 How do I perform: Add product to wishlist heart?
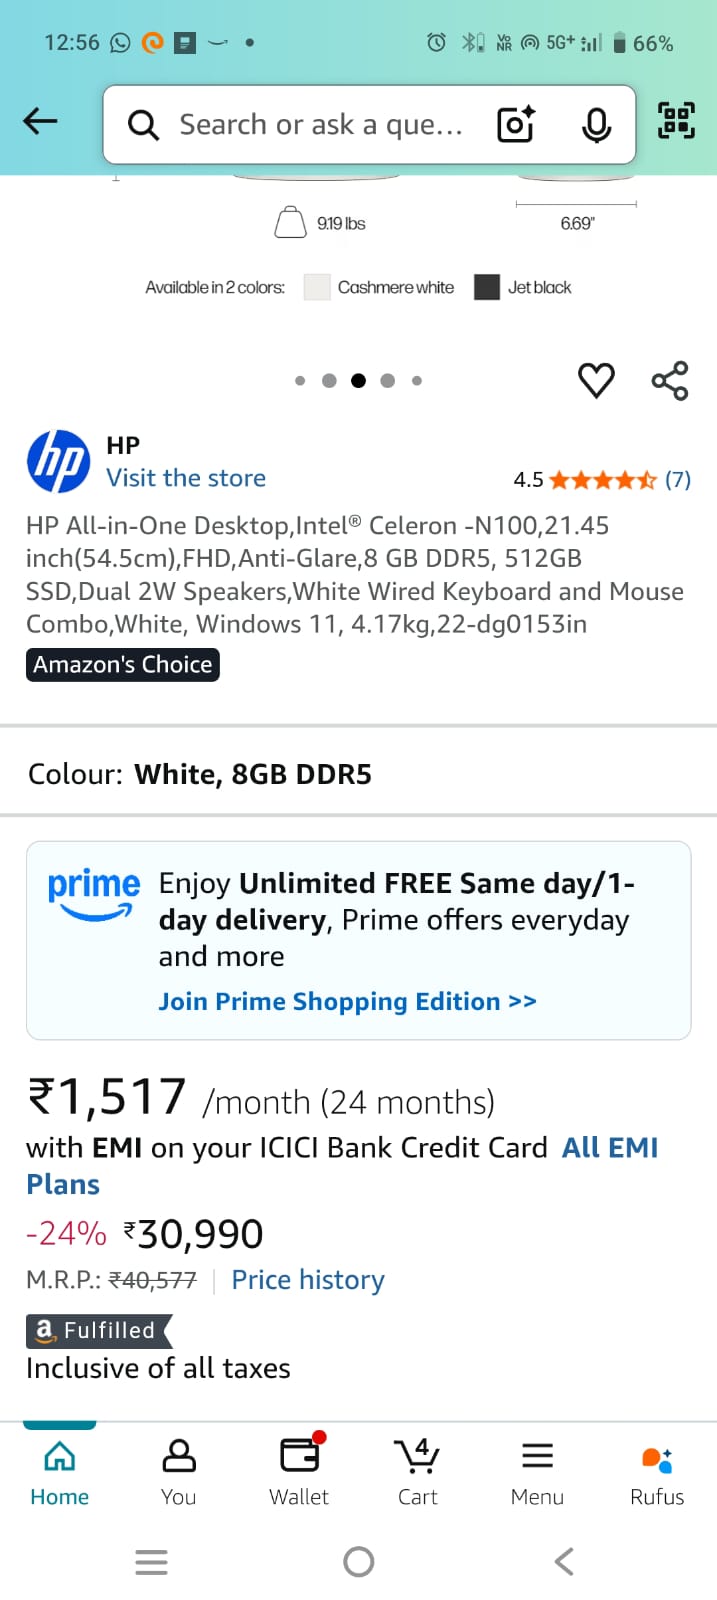point(596,380)
